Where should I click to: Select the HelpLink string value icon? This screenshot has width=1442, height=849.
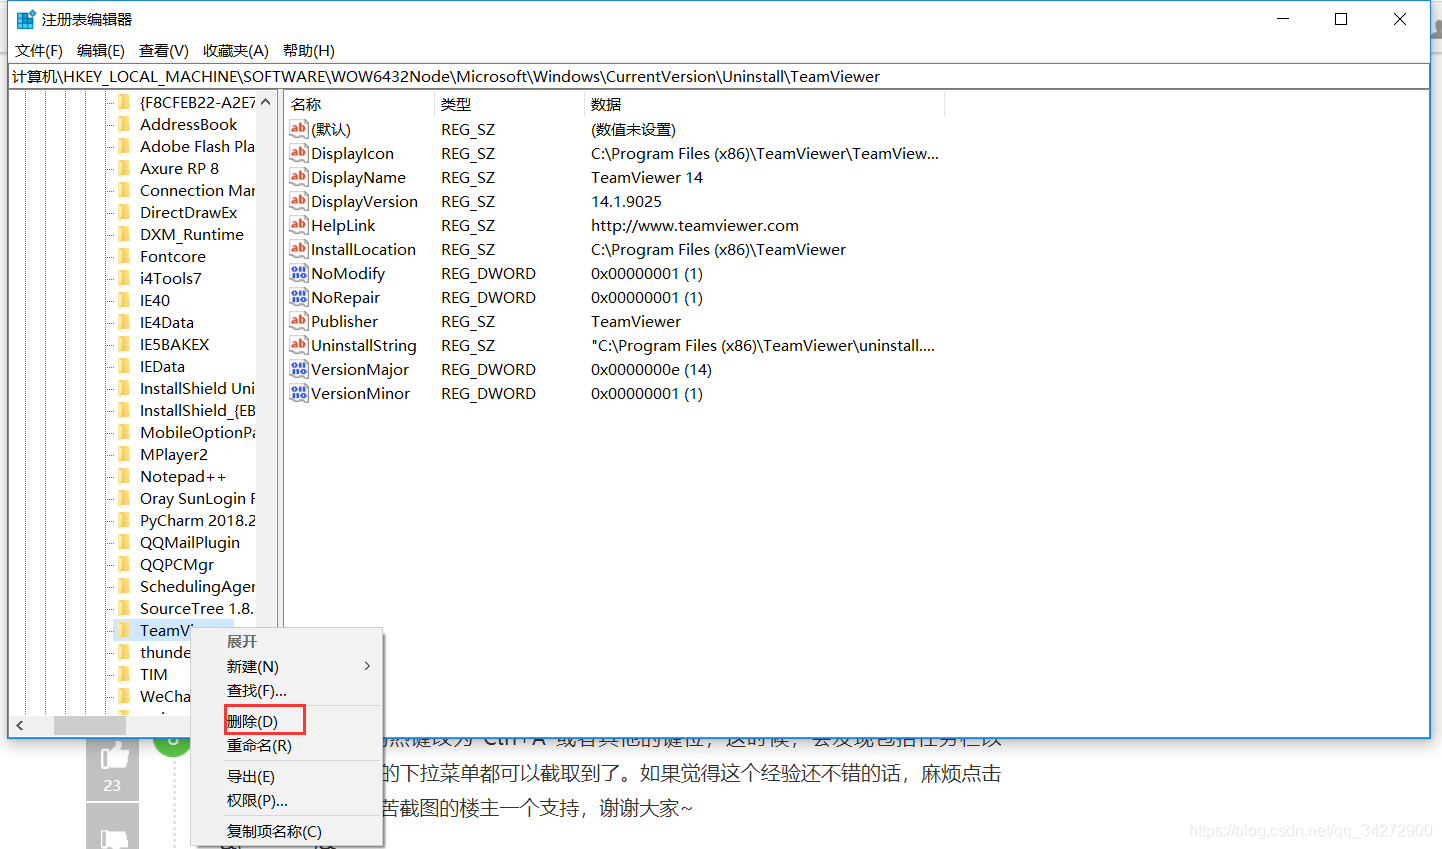[299, 225]
